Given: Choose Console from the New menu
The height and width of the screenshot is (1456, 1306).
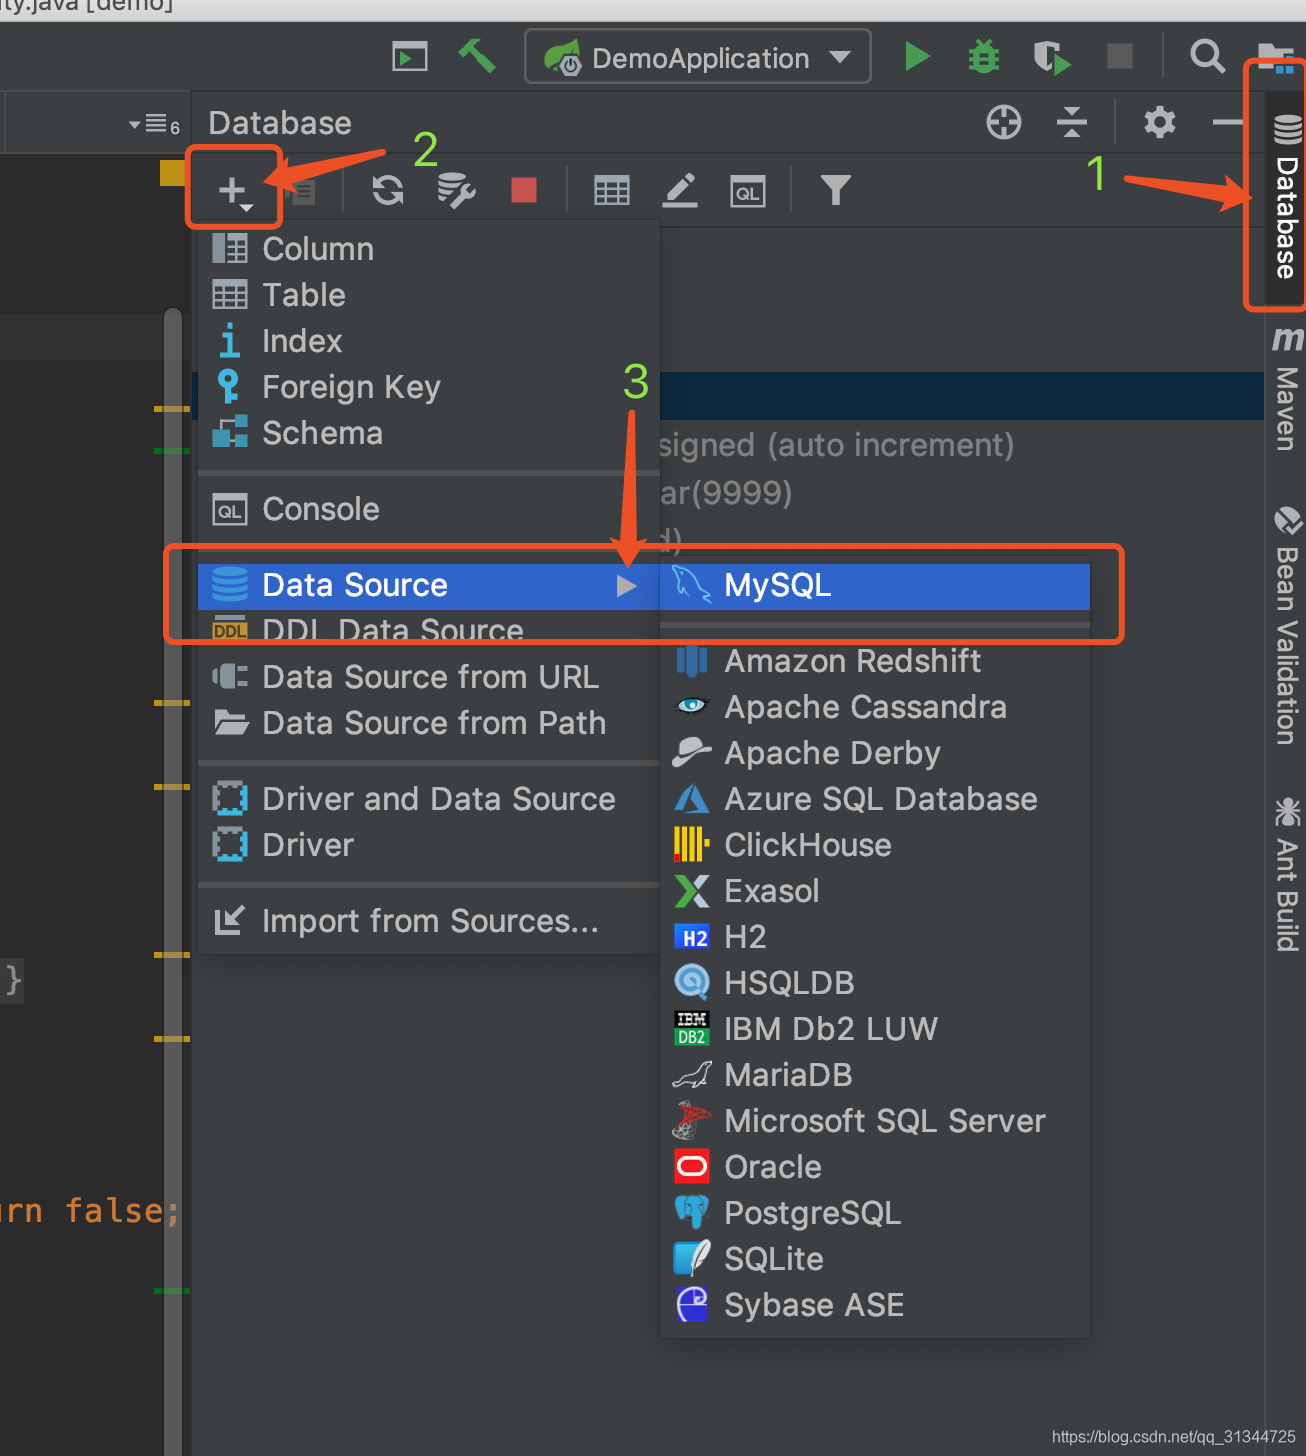Looking at the screenshot, I should [429, 509].
